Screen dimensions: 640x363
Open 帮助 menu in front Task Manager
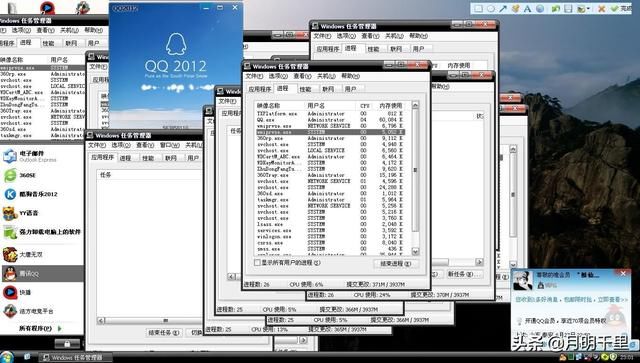[x=350, y=76]
